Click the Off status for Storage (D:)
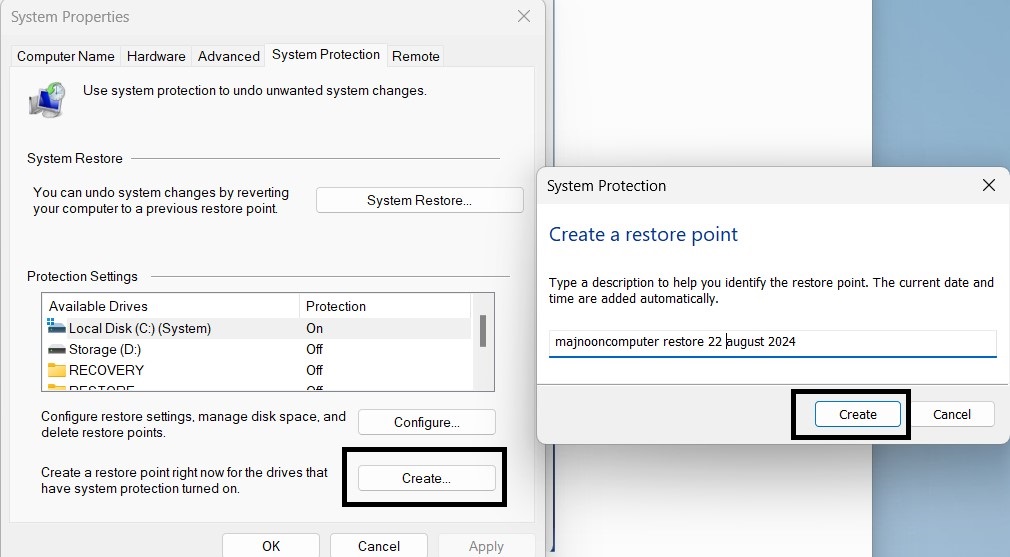This screenshot has height=557, width=1010. [314, 350]
